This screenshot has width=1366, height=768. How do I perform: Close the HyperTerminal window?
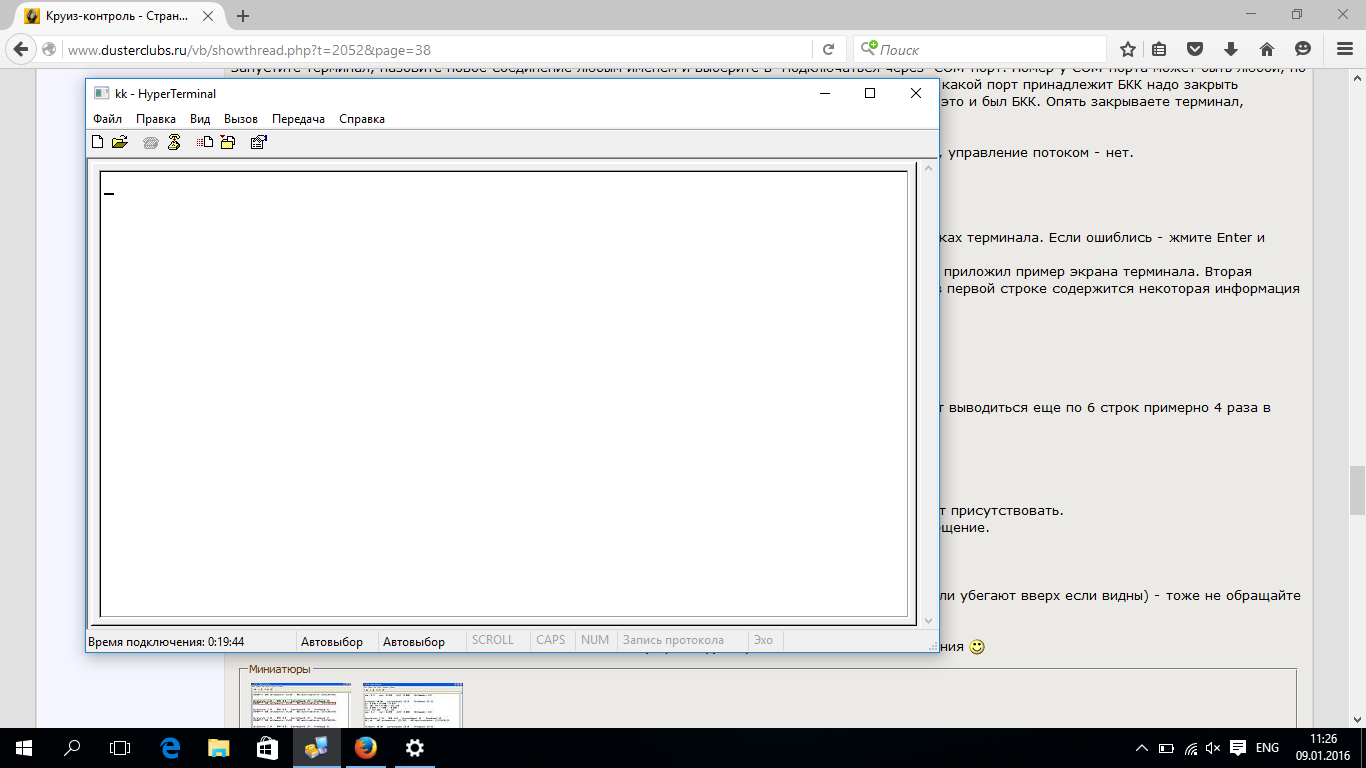coord(915,93)
